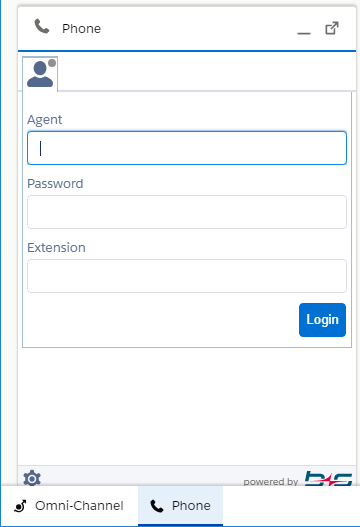Click the b+s logo at bottom right

pyautogui.click(x=328, y=478)
